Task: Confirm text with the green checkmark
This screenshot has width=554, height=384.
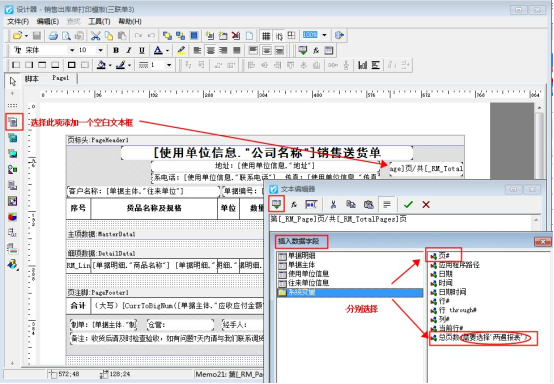Action: point(408,204)
